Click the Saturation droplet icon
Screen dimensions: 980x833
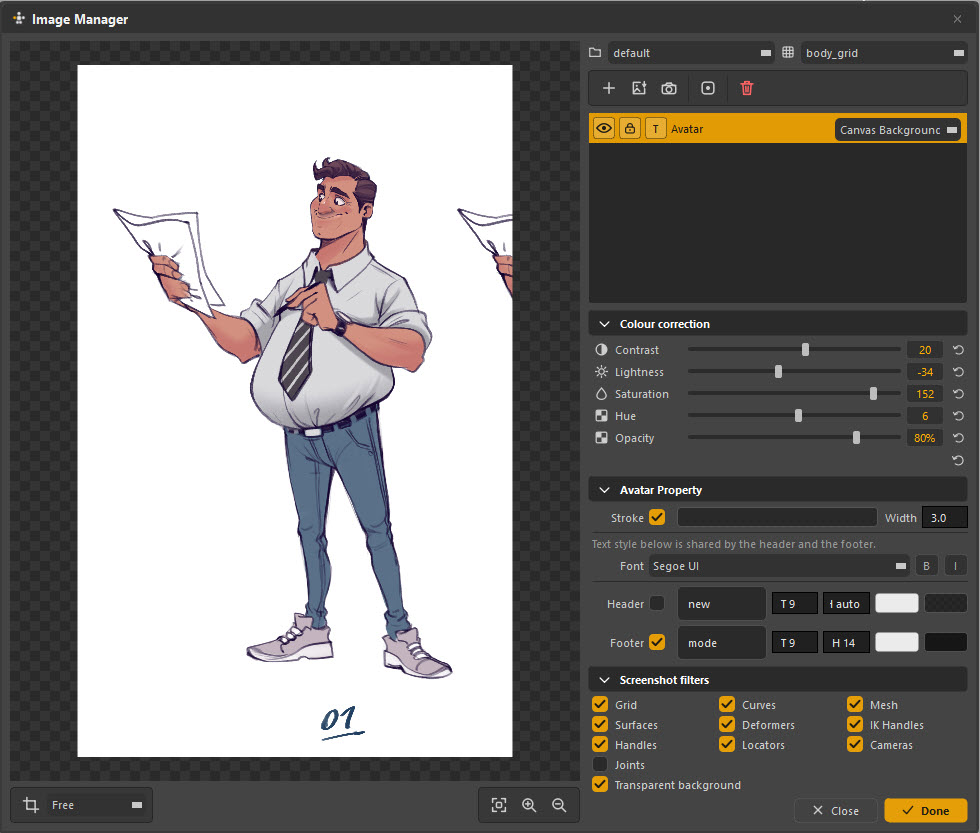(x=601, y=394)
